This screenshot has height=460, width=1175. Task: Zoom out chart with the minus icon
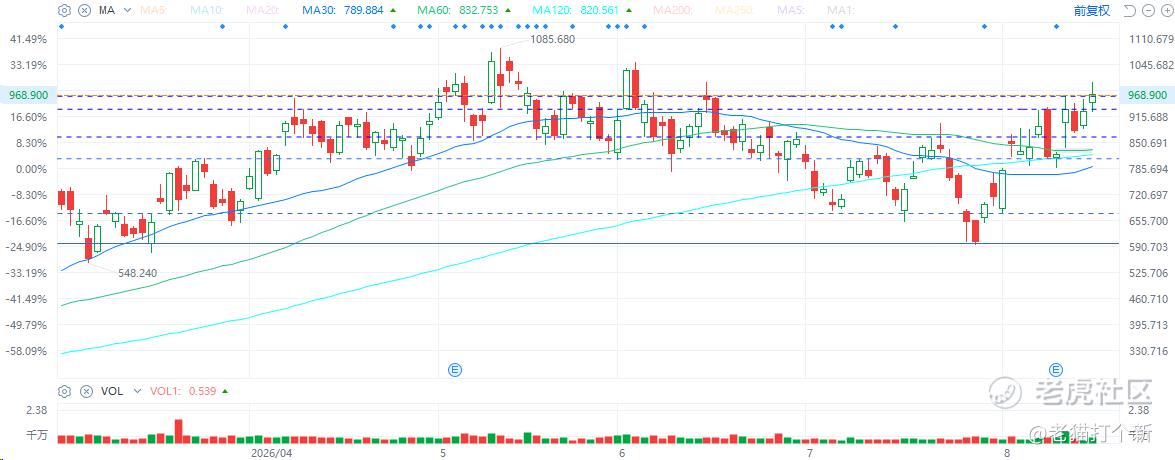point(1150,10)
